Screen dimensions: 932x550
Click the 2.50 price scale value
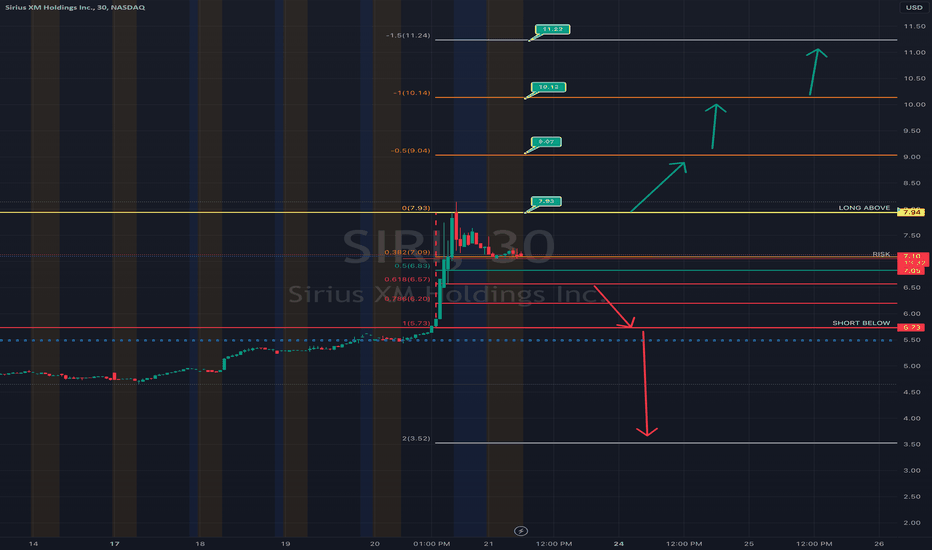pos(912,497)
